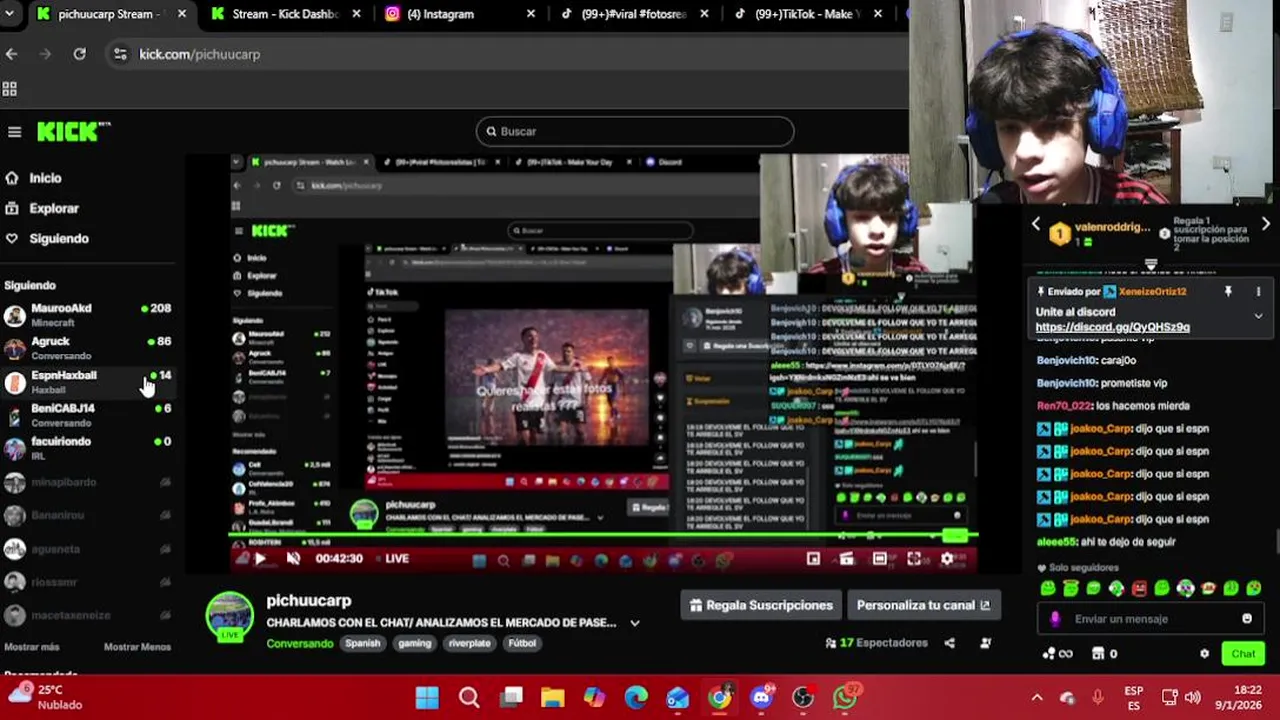This screenshot has width=1280, height=720.
Task: Switch to the TikTok Make Your Day tab
Action: [x=808, y=14]
